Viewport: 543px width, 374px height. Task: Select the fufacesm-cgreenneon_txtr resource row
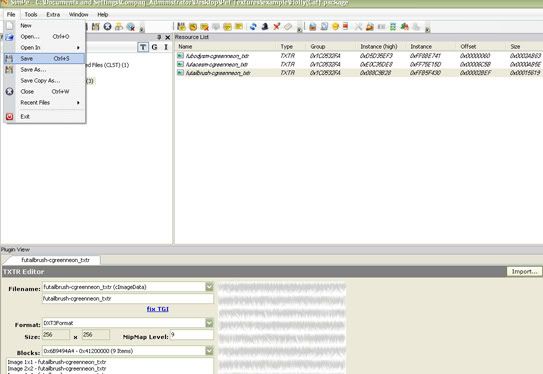[359, 64]
